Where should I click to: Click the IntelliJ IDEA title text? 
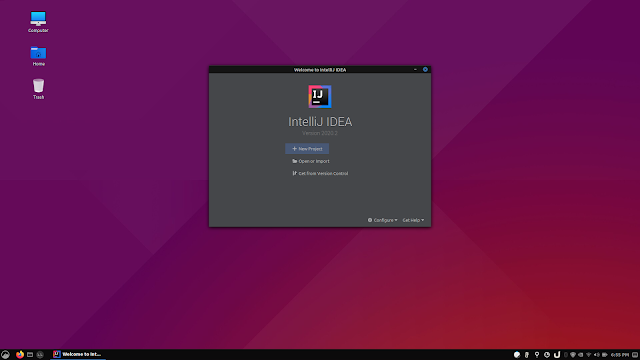click(x=320, y=122)
